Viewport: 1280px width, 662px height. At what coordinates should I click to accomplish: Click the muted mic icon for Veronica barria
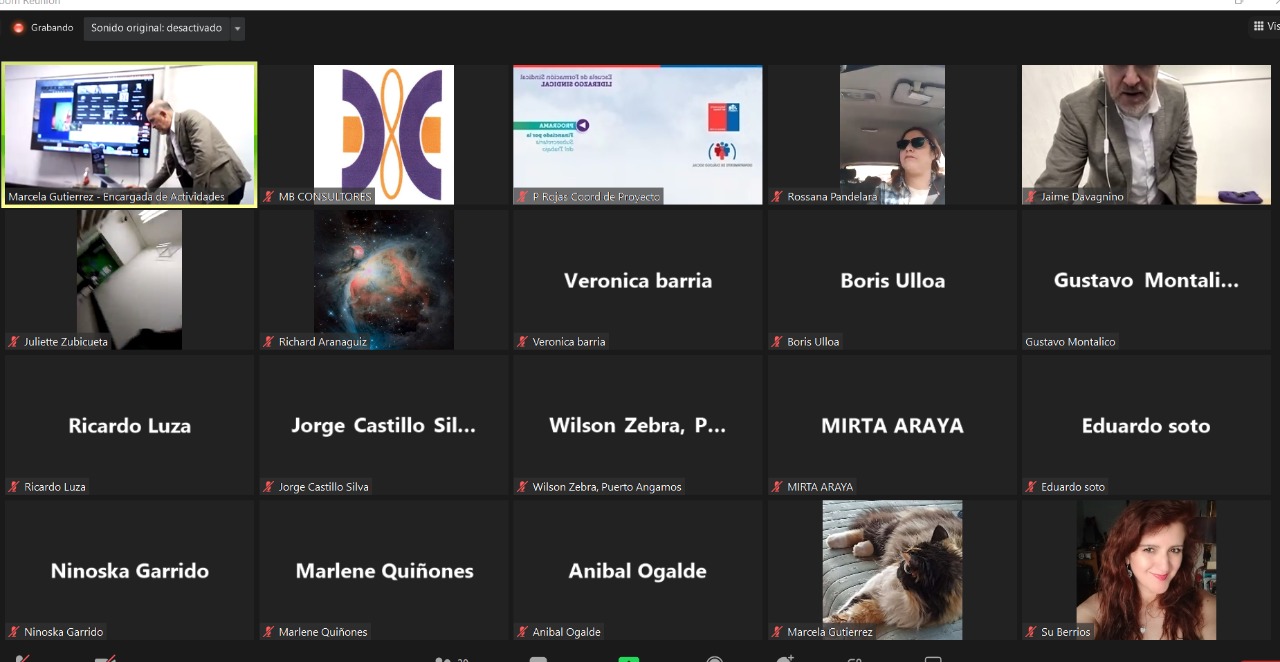click(x=523, y=342)
